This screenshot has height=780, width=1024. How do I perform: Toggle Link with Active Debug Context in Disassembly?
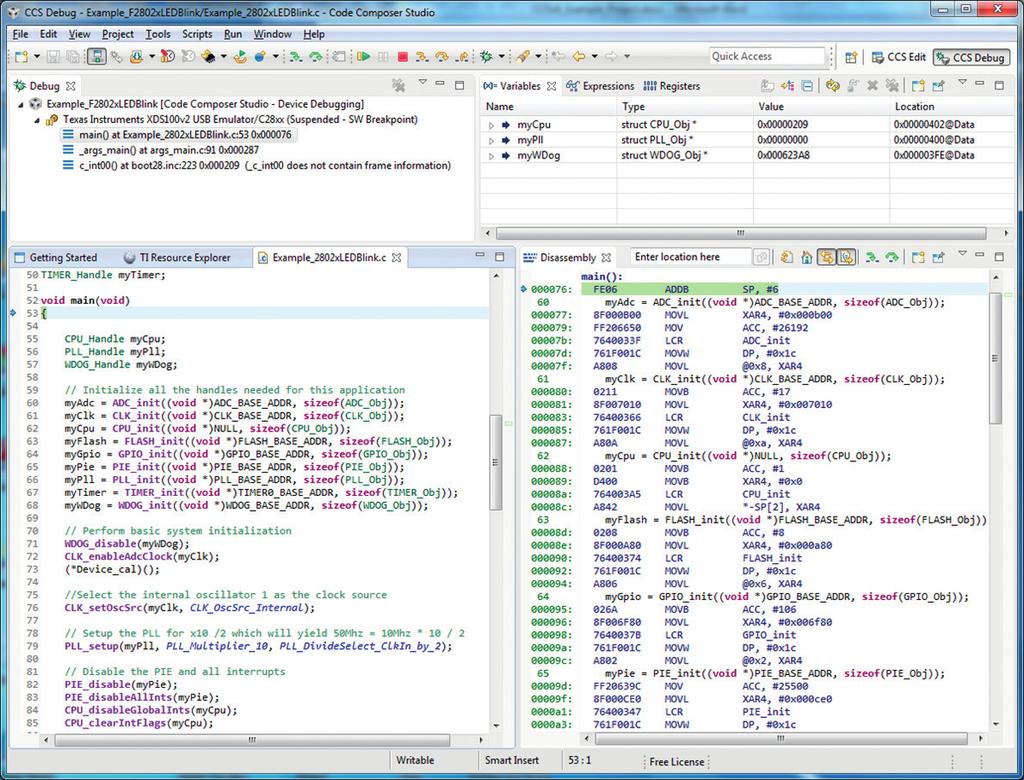(x=827, y=257)
